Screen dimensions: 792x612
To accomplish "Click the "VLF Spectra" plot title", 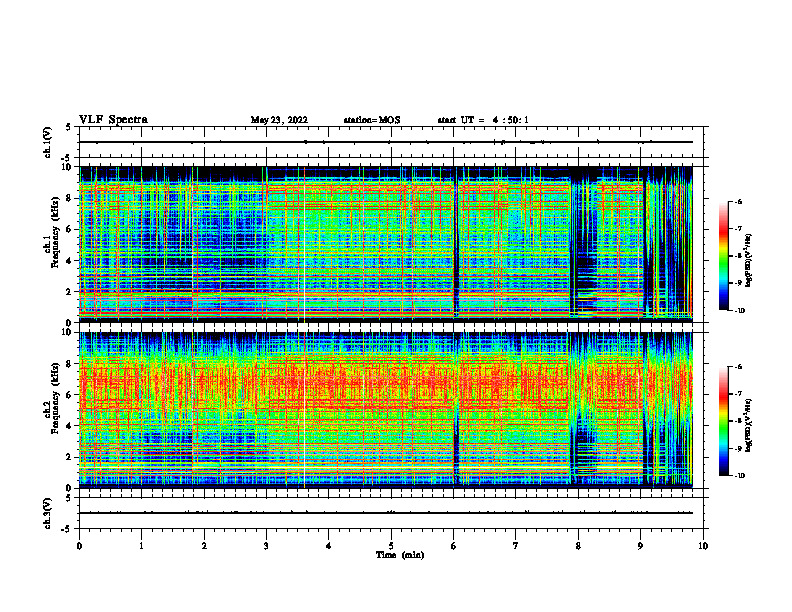I will point(113,120).
